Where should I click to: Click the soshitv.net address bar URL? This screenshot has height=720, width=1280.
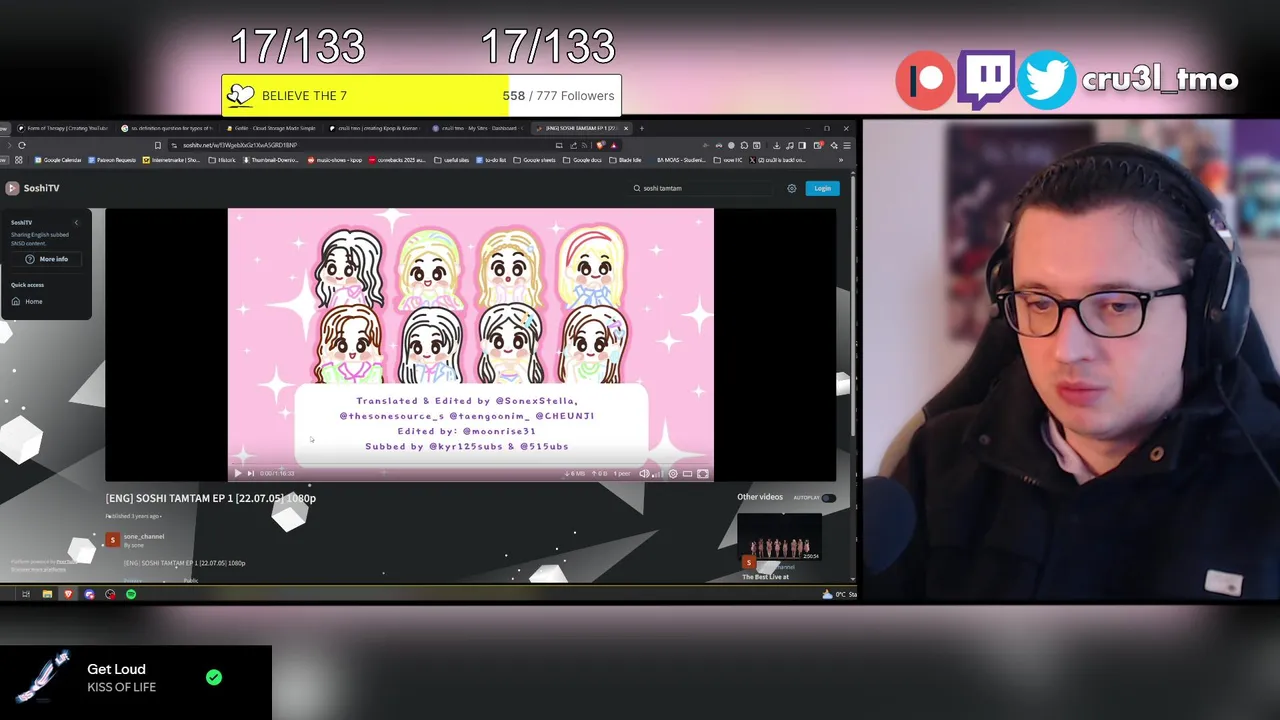click(240, 145)
